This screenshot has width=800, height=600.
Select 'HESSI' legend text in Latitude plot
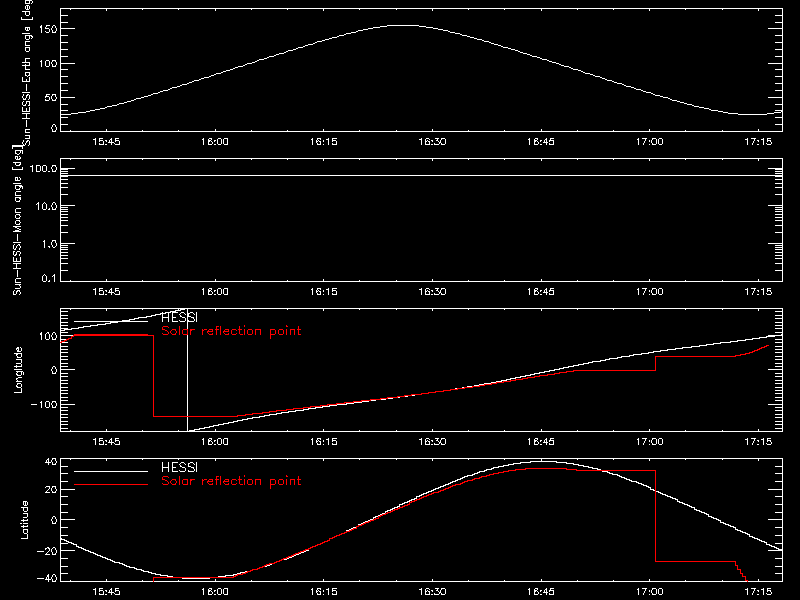click(179, 467)
